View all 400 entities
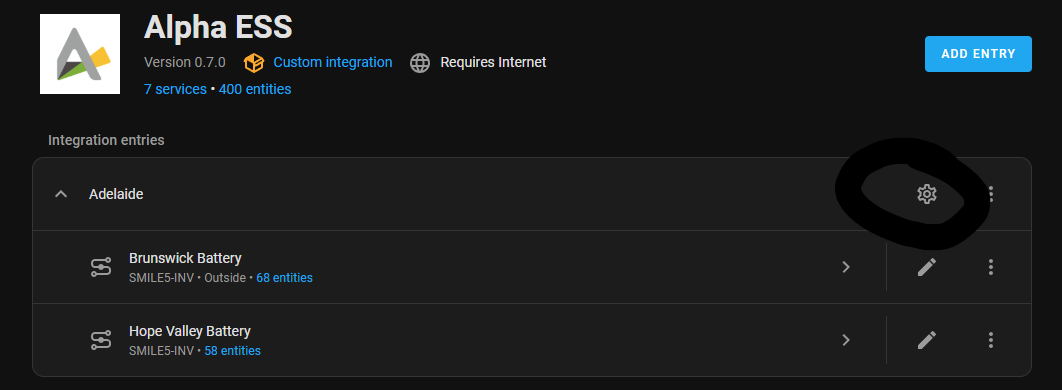Screen dimensions: 1062x390 [255, 89]
